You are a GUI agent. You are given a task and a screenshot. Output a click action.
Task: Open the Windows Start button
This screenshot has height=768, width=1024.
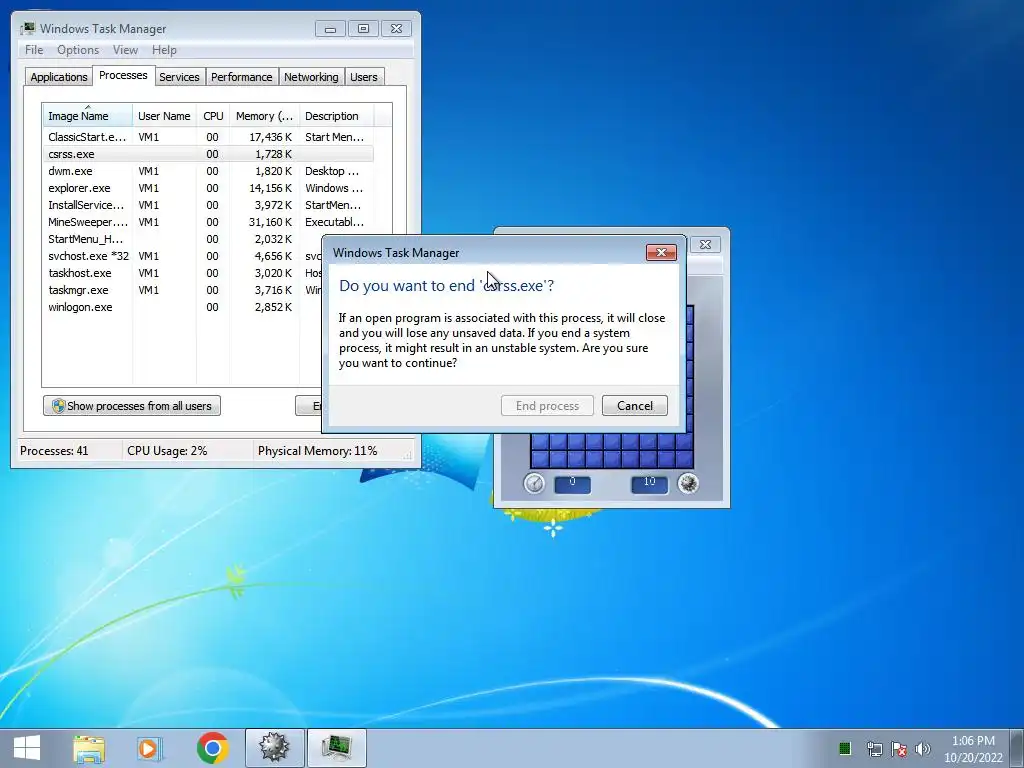27,748
